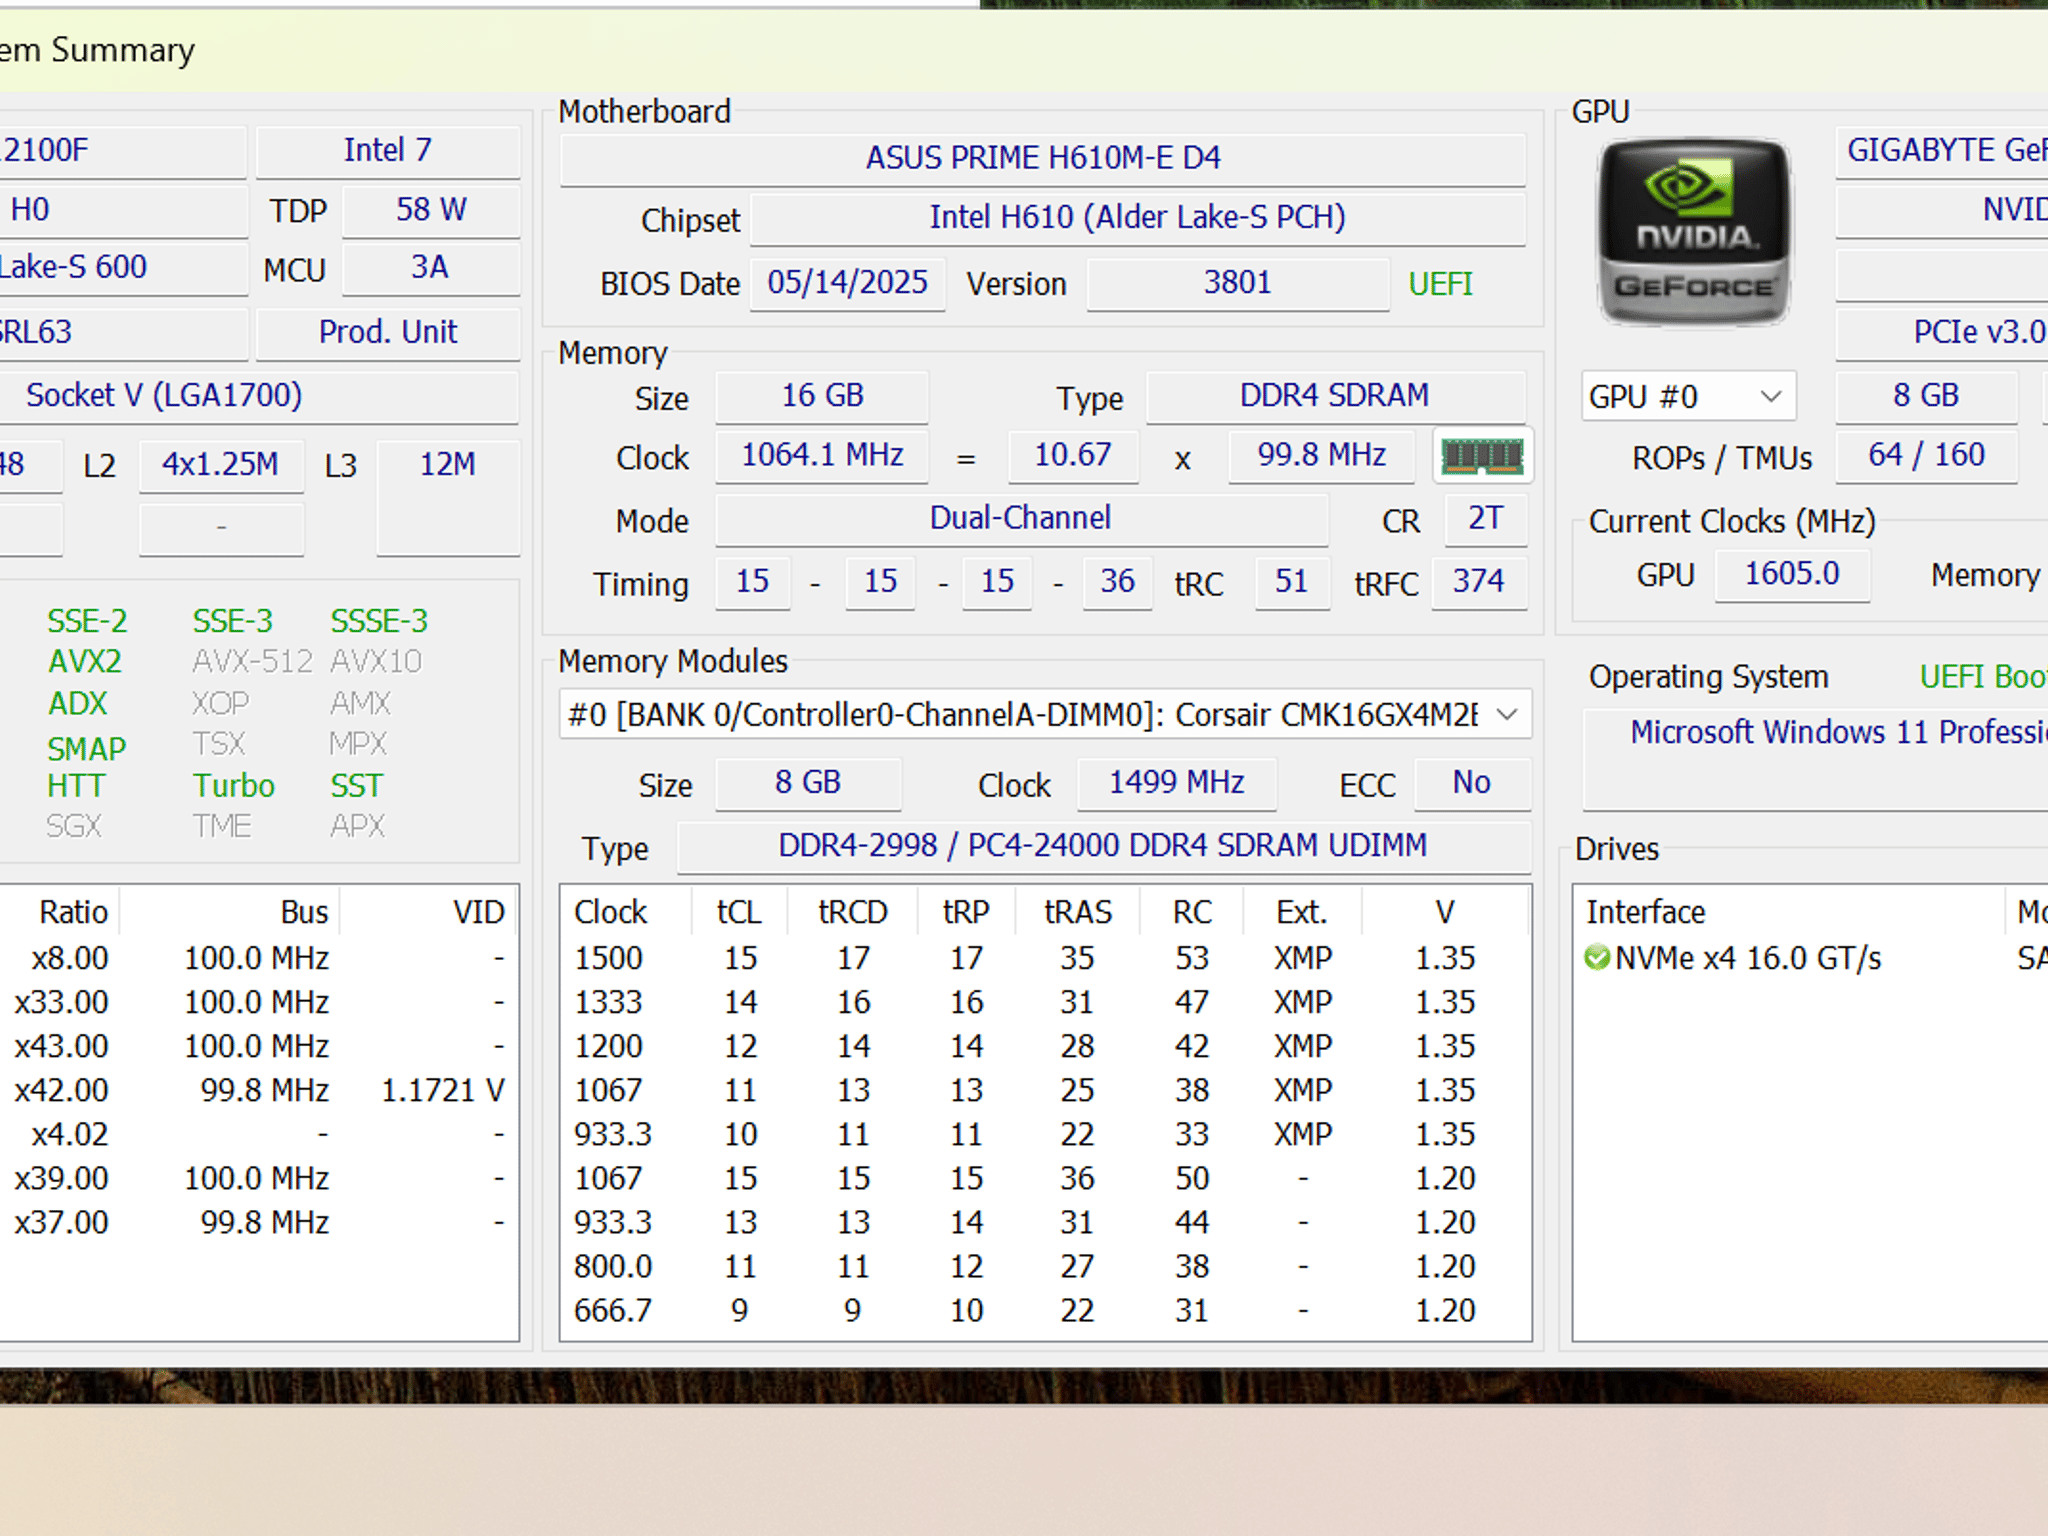
Task: Select the ASUS PRIME H610M-E D4 motherboard field
Action: (x=1043, y=158)
